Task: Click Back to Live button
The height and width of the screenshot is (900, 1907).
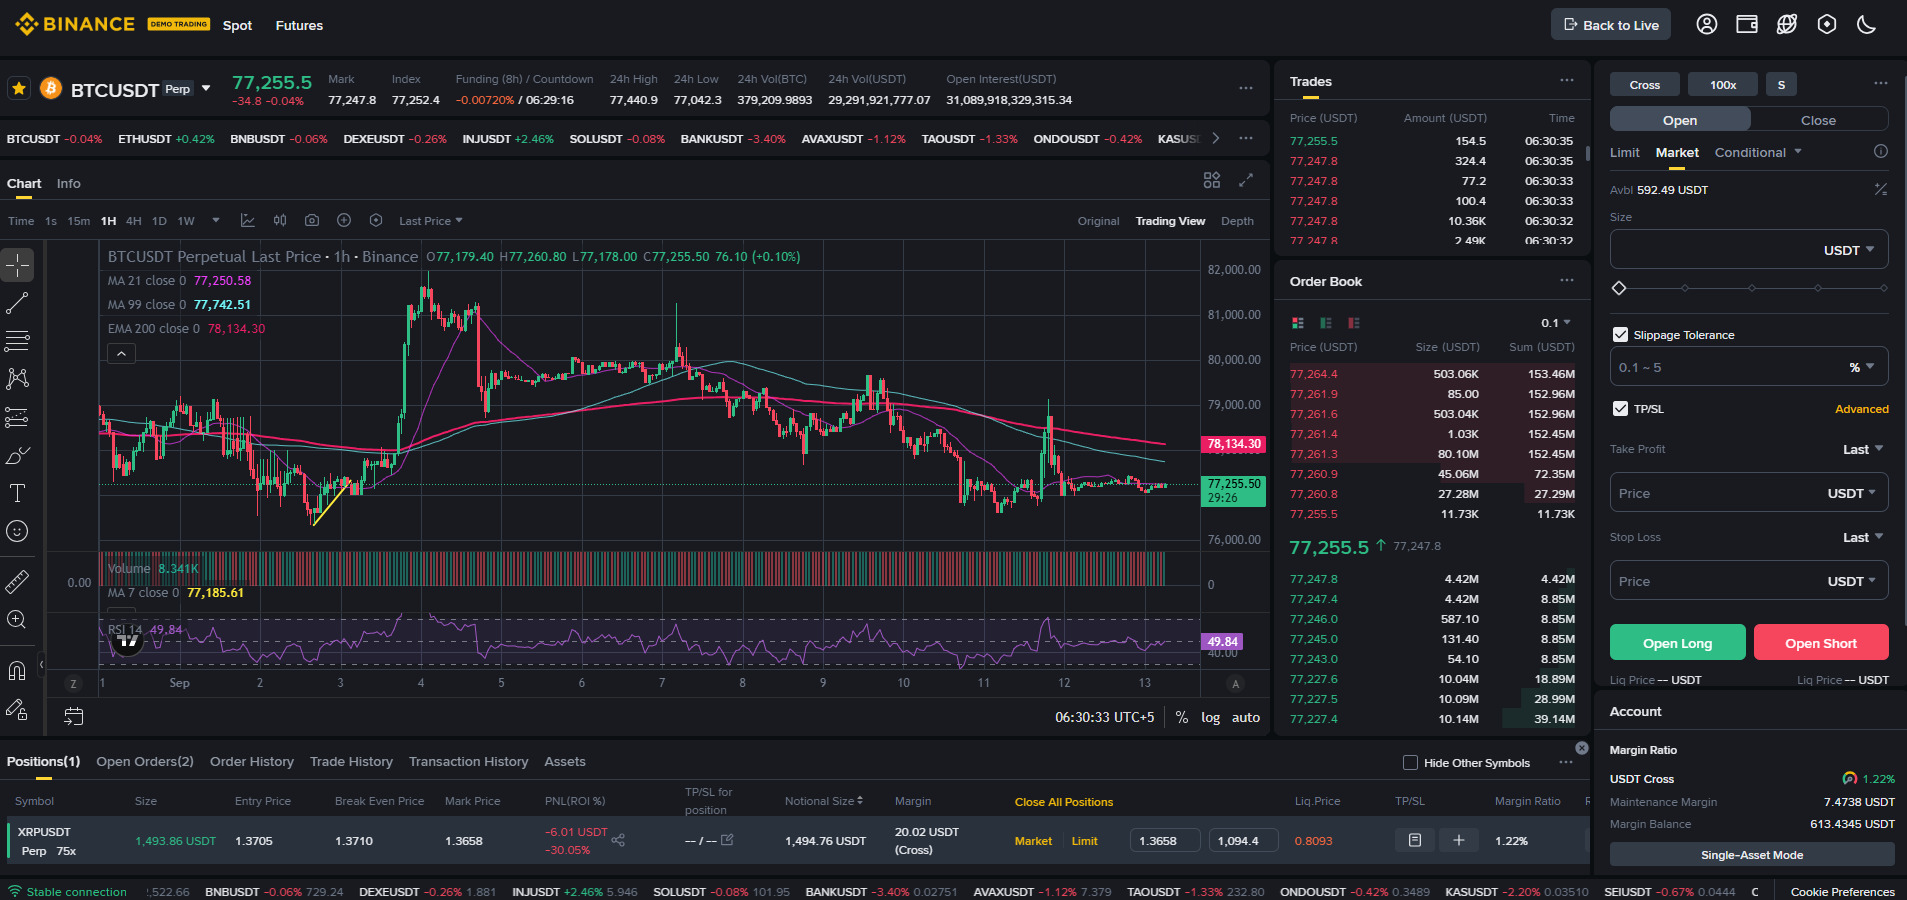Action: [1611, 24]
